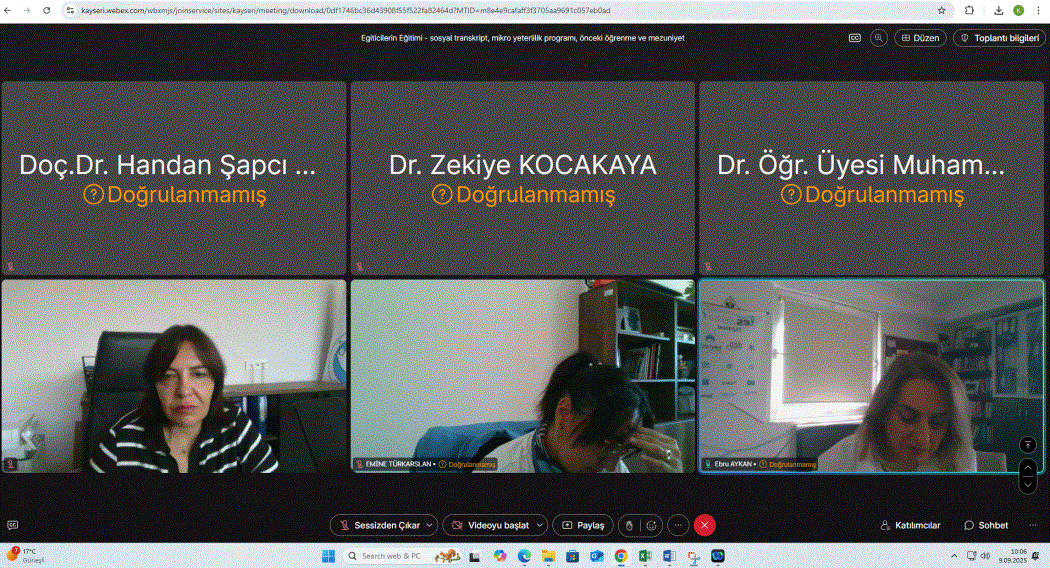Open Toplantı bilgileri meeting info

pyautogui.click(x=999, y=38)
